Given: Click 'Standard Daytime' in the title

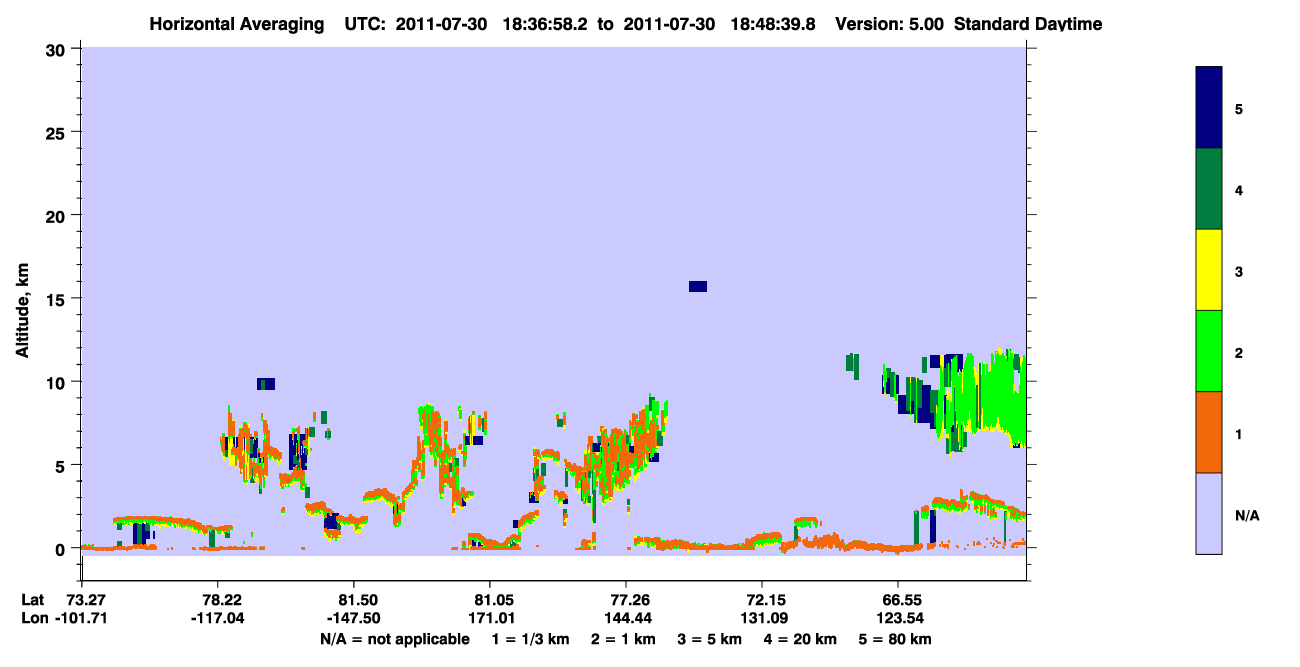Looking at the screenshot, I should point(1028,24).
